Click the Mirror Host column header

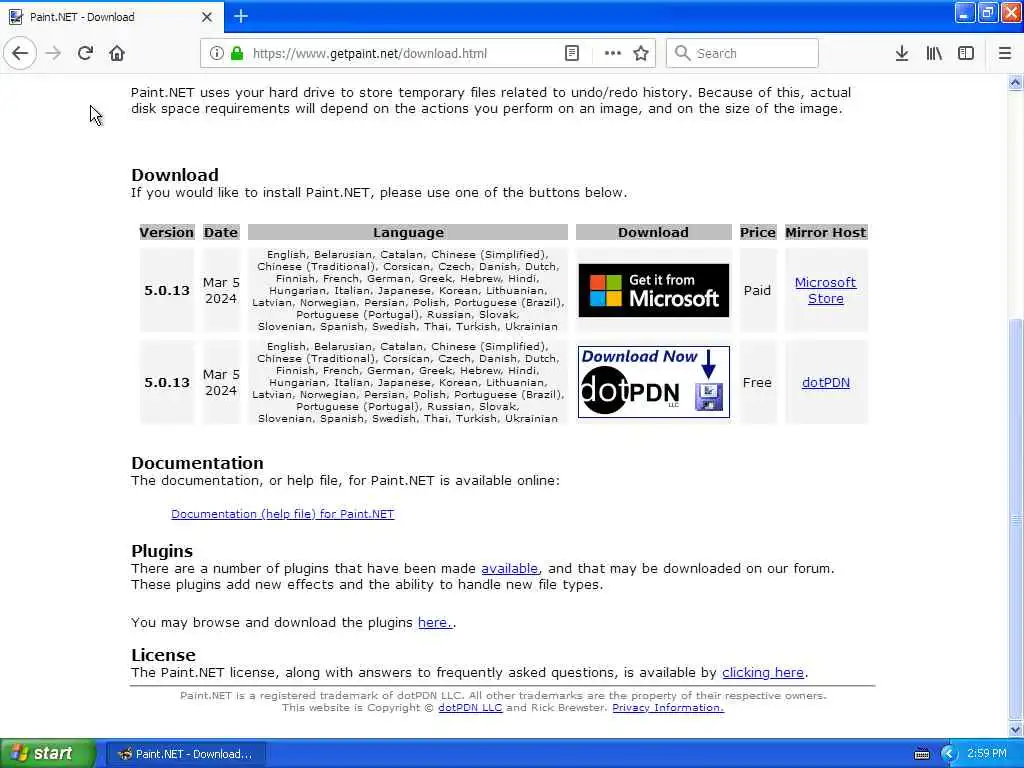click(x=826, y=232)
